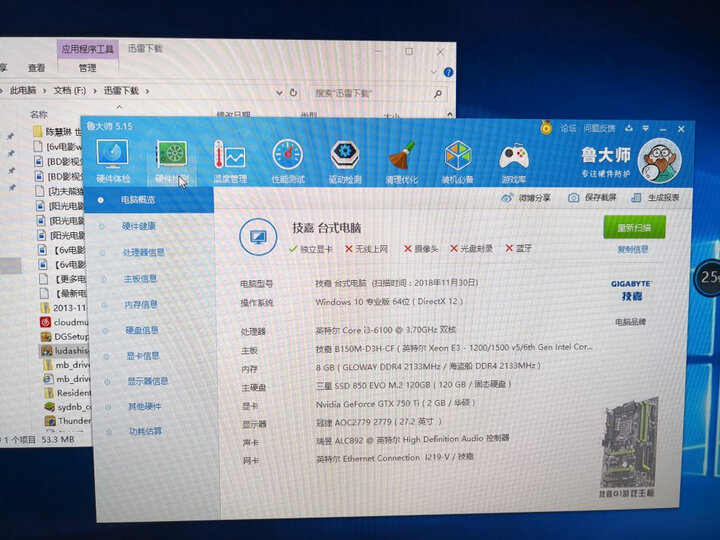Select 硬盘信息 in sidebar
The height and width of the screenshot is (540, 720).
(x=142, y=330)
